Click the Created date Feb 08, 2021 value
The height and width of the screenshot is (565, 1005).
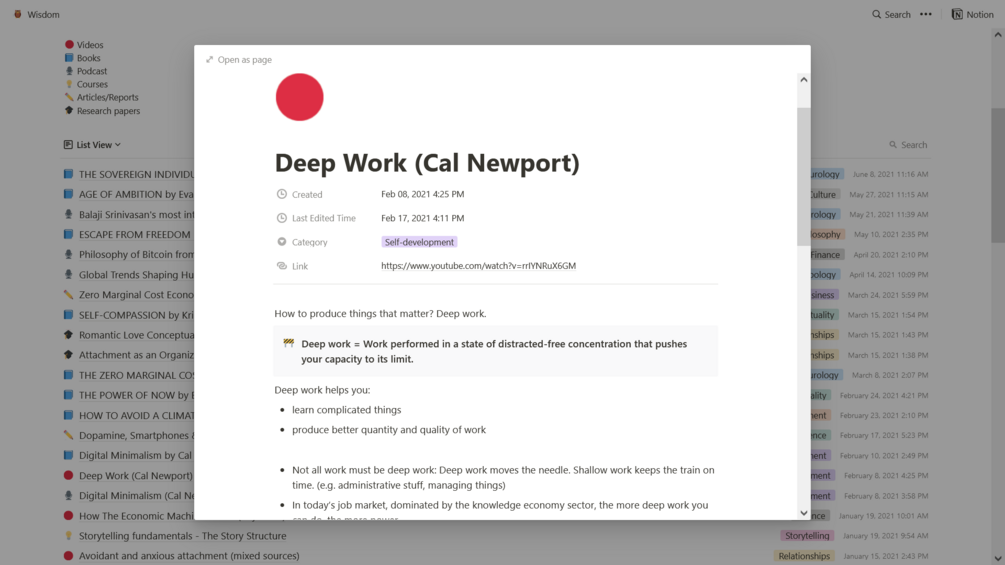pyautogui.click(x=422, y=194)
